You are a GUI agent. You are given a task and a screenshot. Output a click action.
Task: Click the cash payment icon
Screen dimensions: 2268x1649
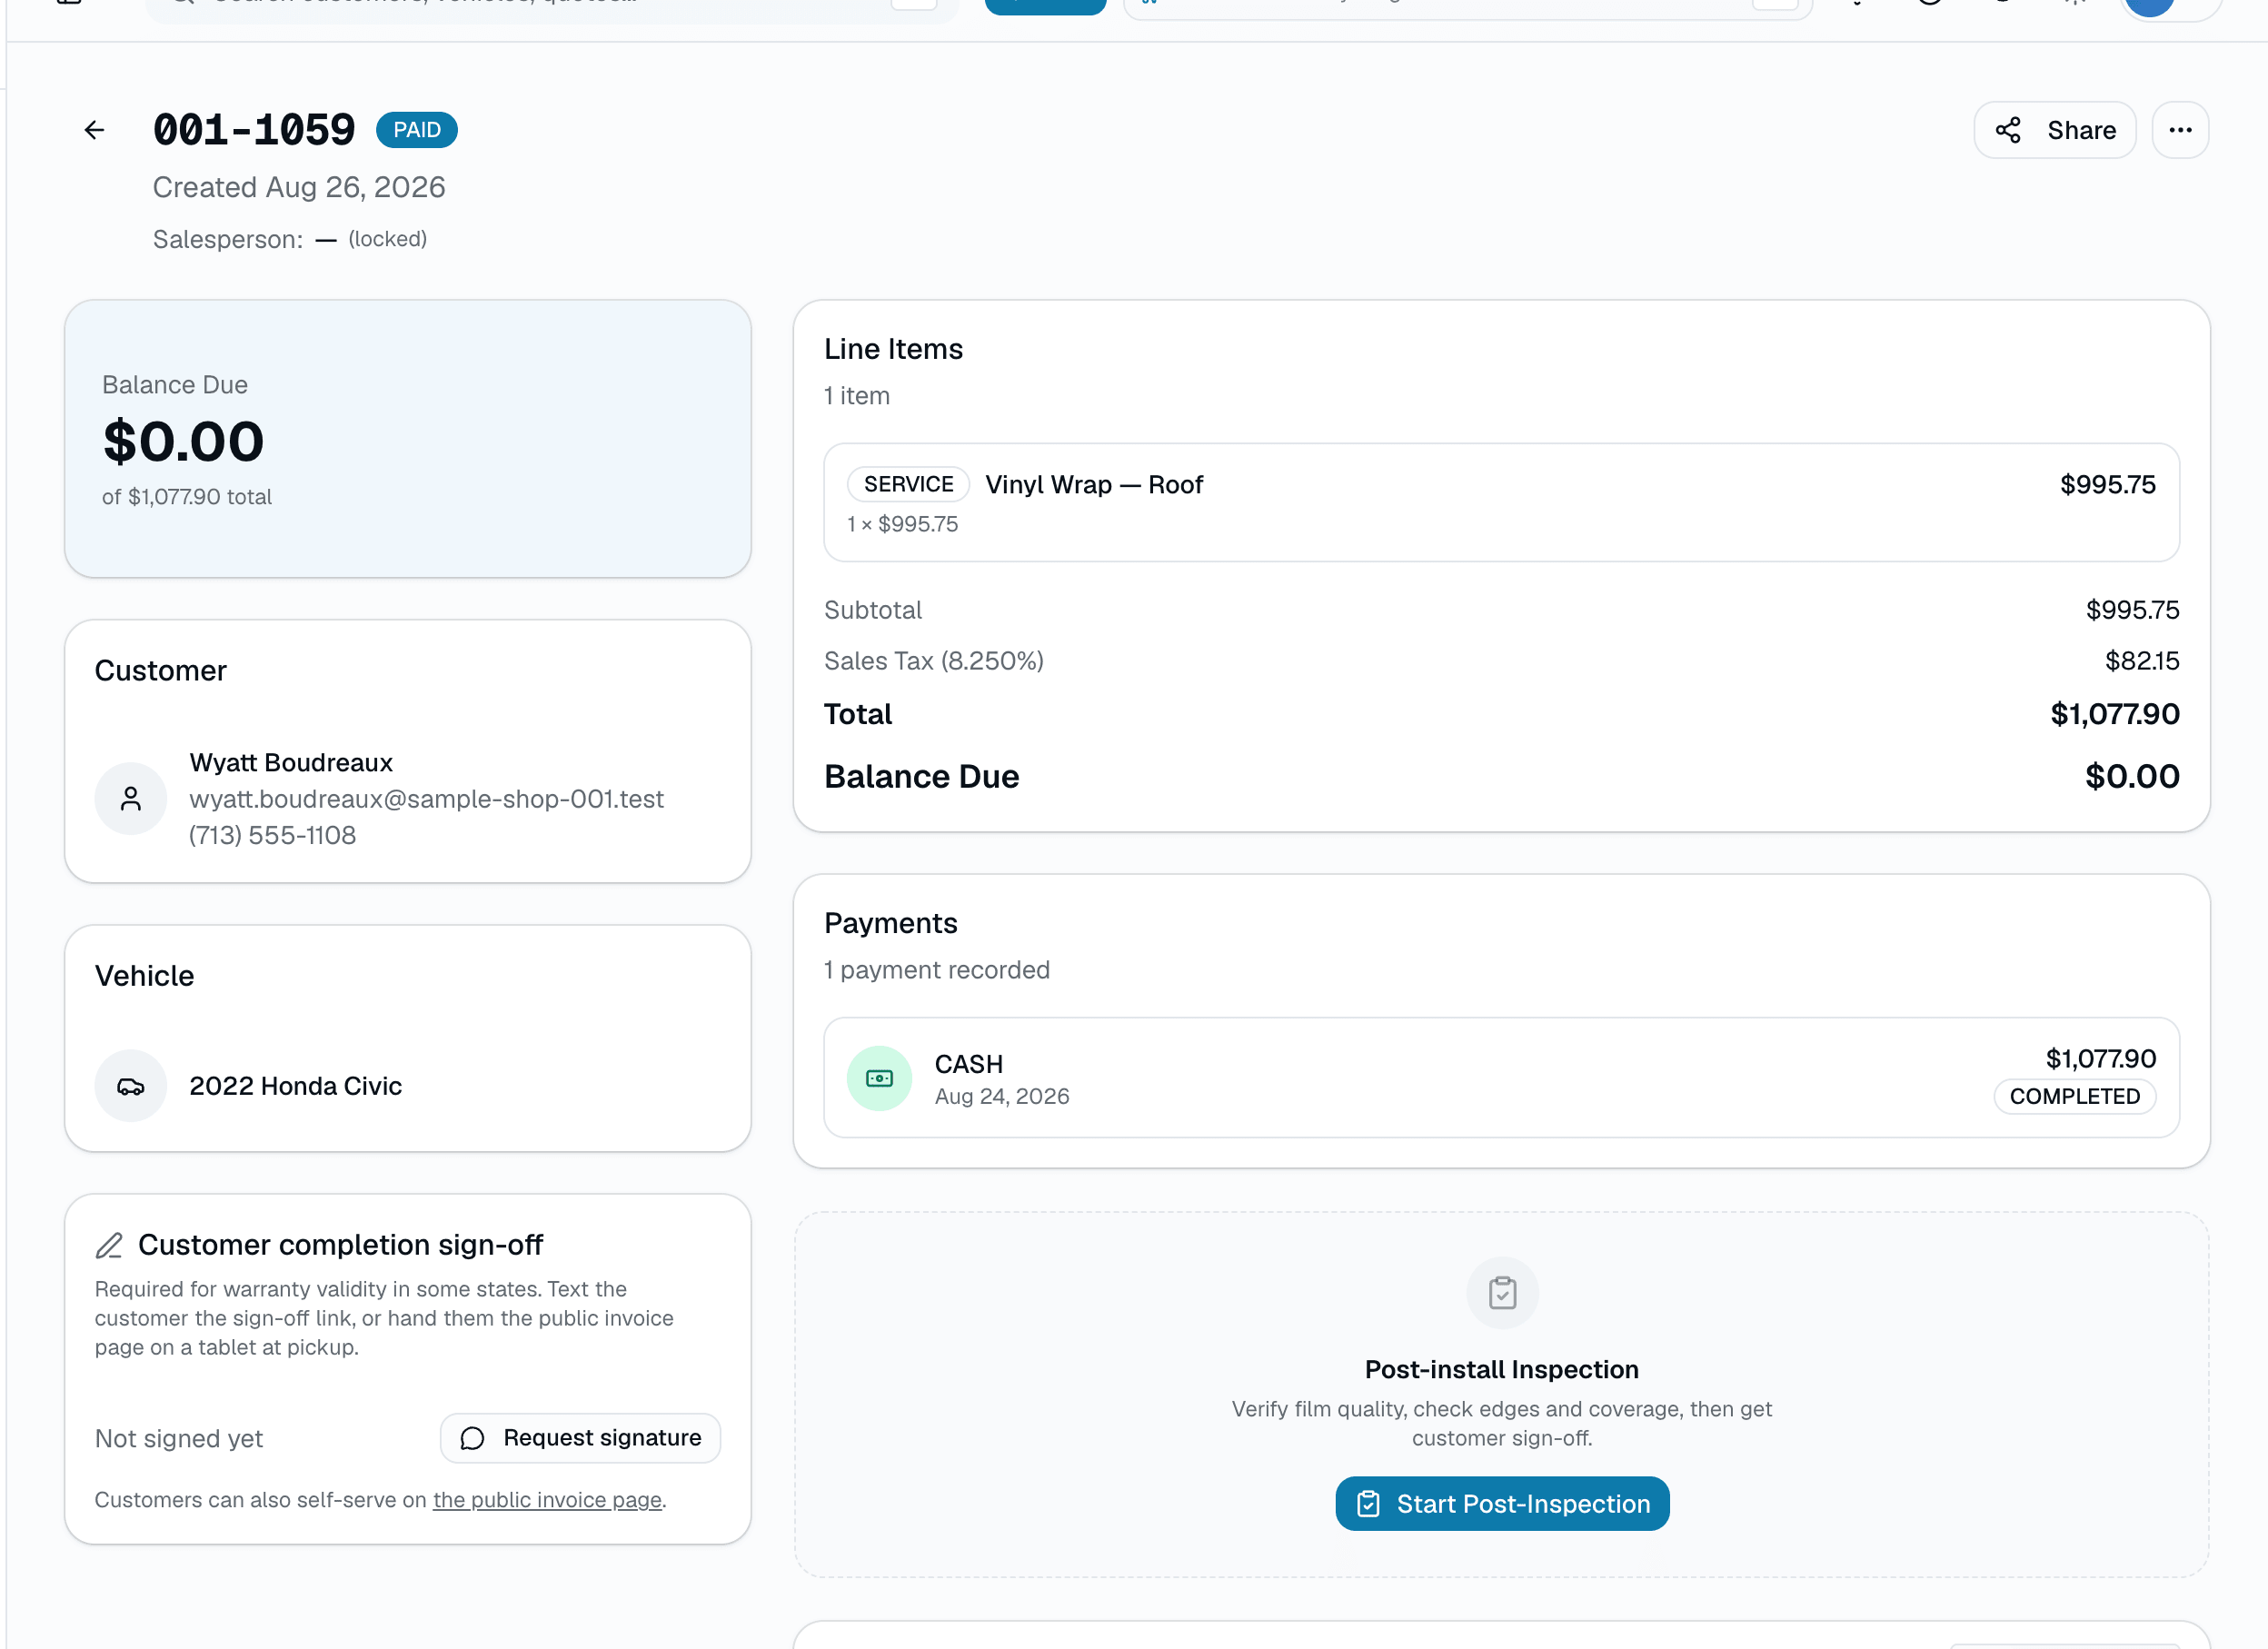point(879,1079)
